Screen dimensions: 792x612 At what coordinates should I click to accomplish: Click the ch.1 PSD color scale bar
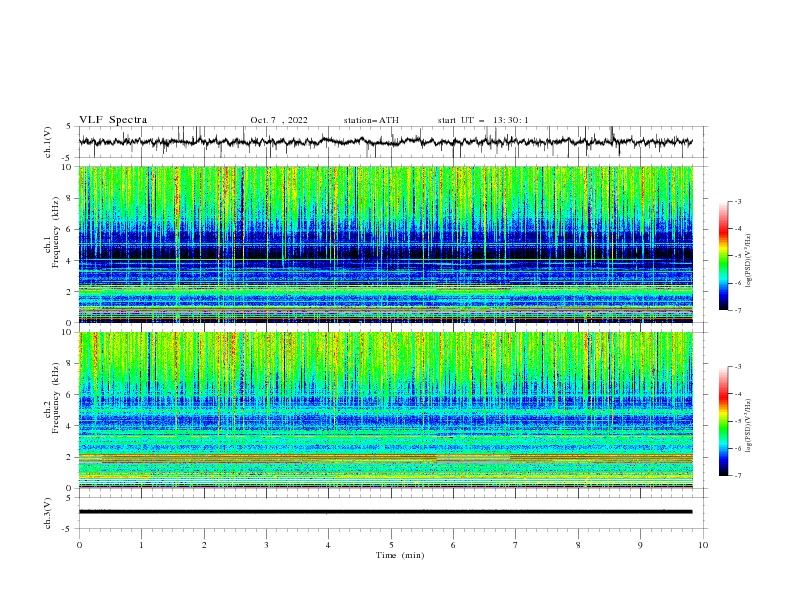pyautogui.click(x=723, y=256)
